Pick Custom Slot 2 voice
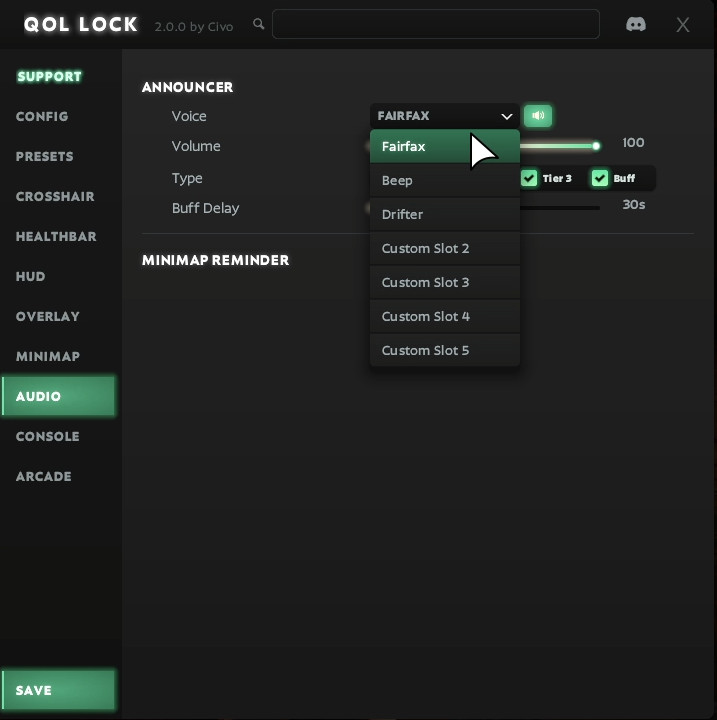This screenshot has height=720, width=717. 444,248
